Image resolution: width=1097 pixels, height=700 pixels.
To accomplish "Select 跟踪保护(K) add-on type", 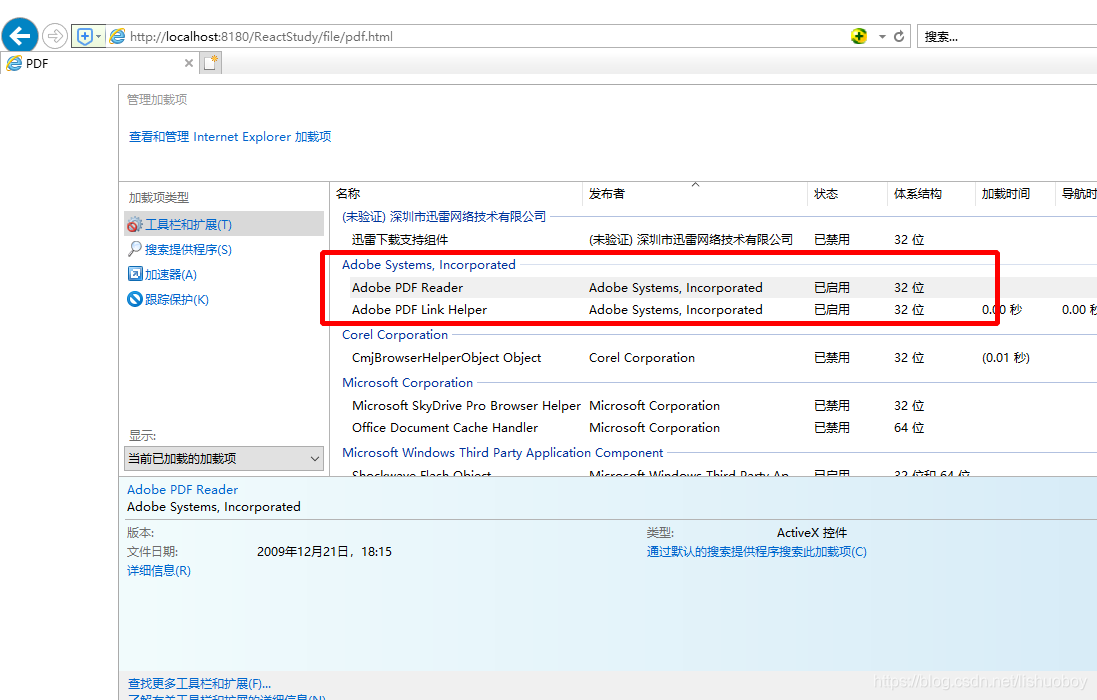I will tap(176, 300).
